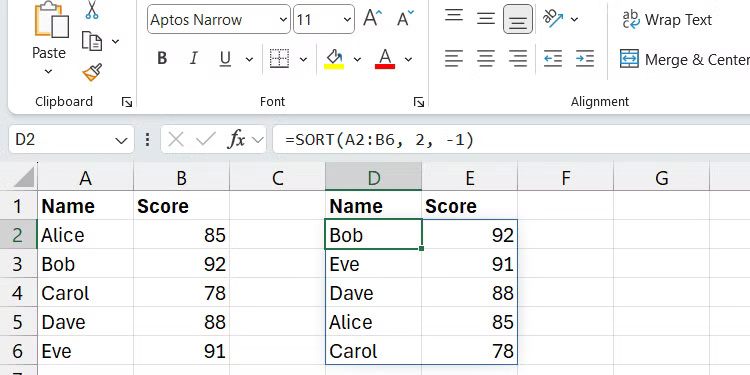This screenshot has height=375, width=750.
Task: Copy selection using the Copy icon
Action: 92,41
